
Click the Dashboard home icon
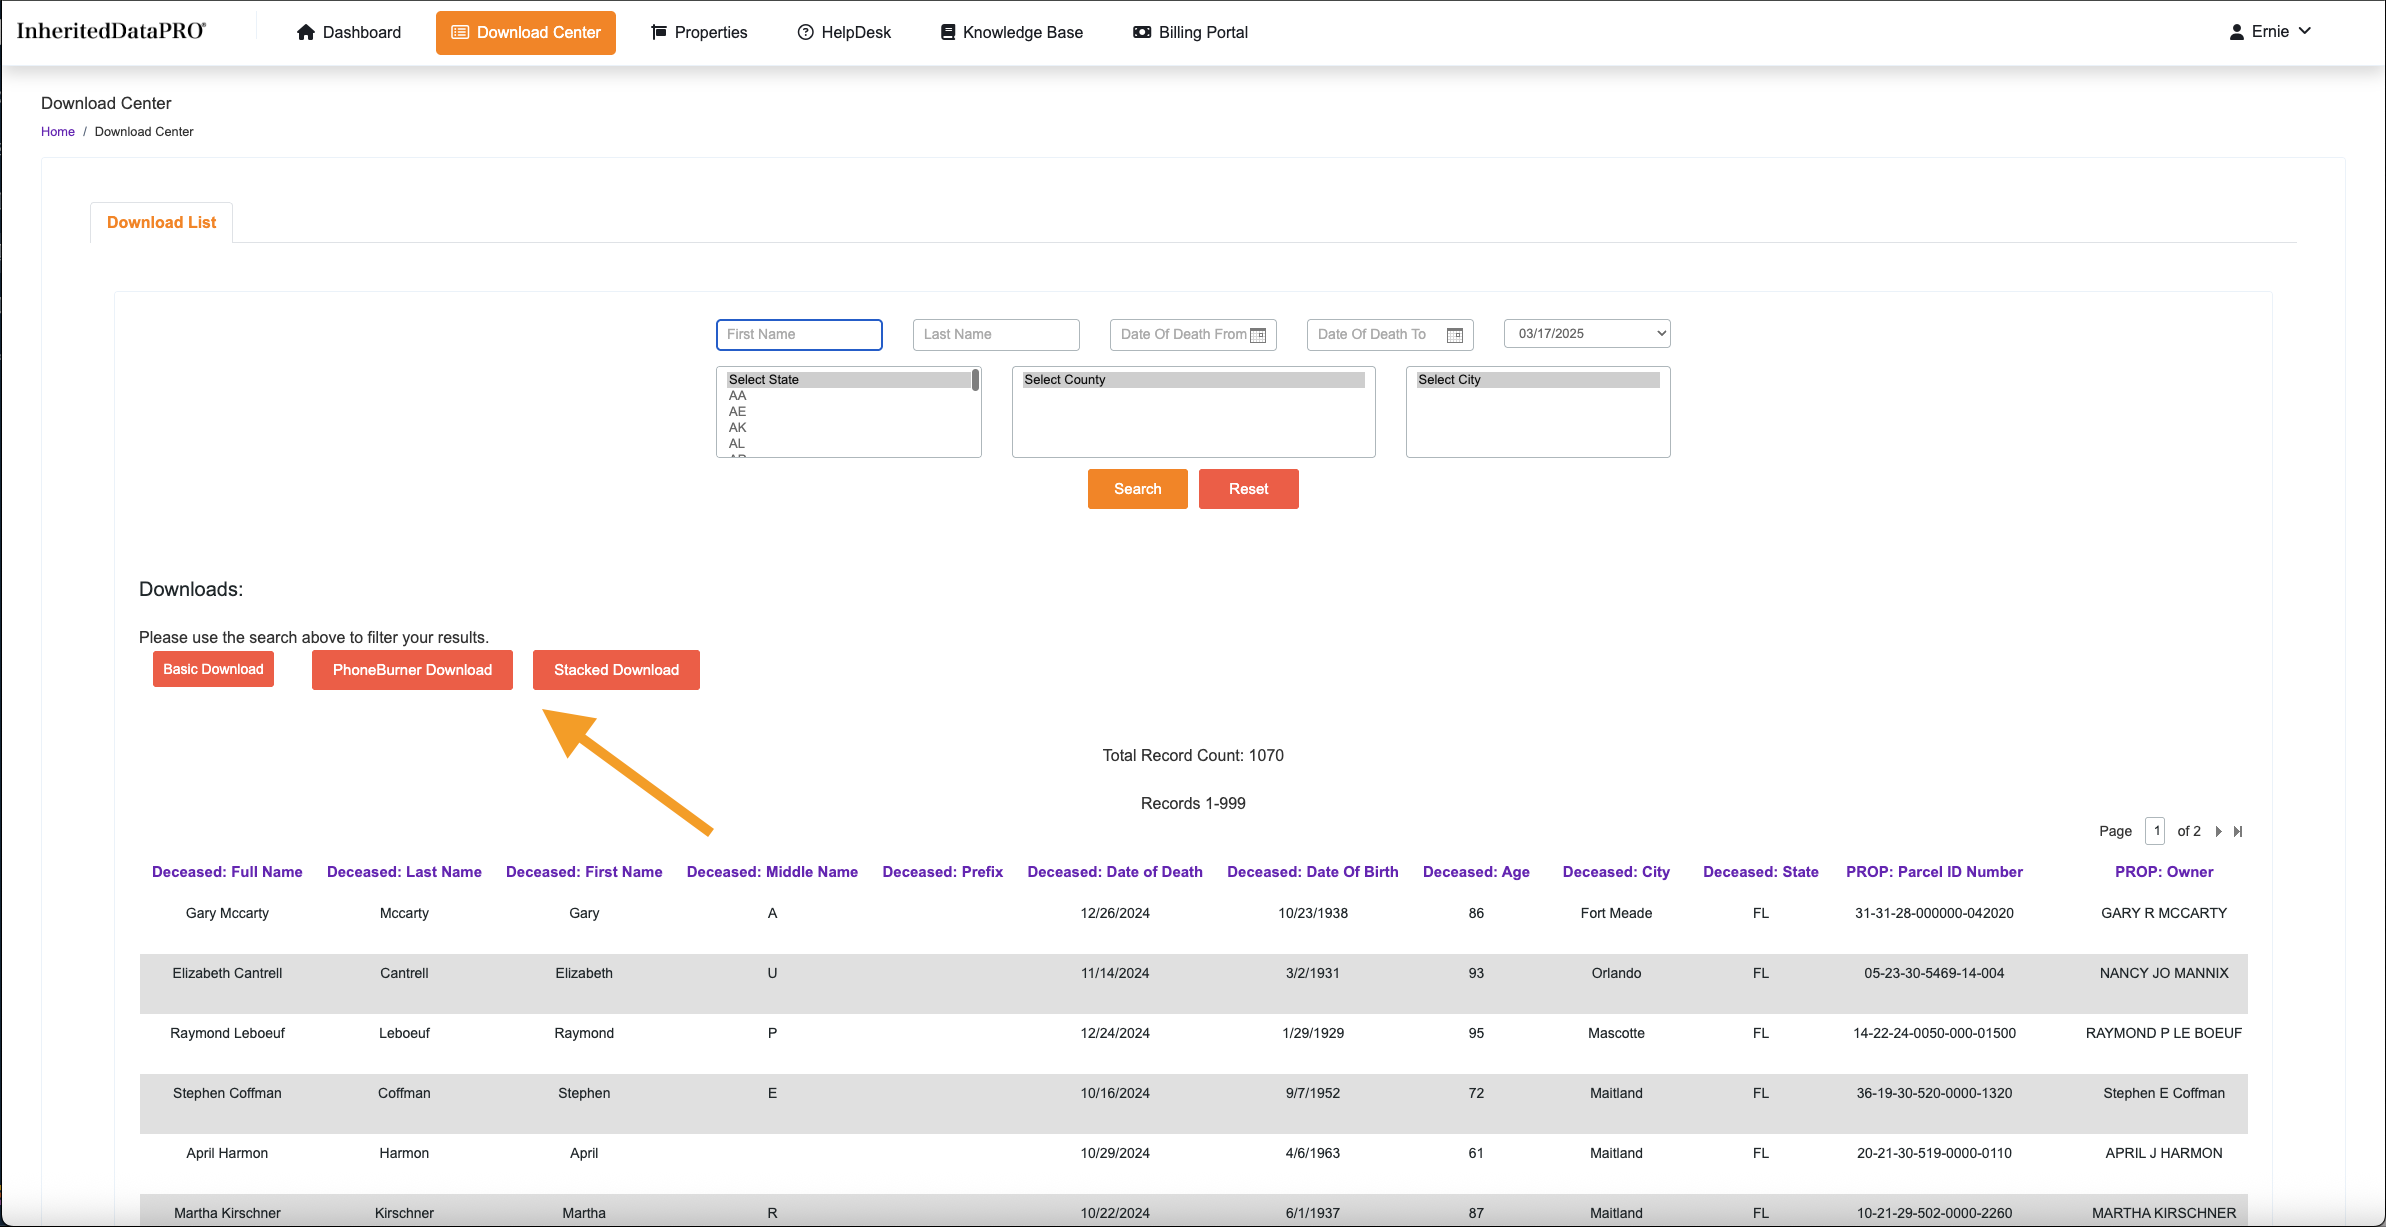(x=306, y=32)
